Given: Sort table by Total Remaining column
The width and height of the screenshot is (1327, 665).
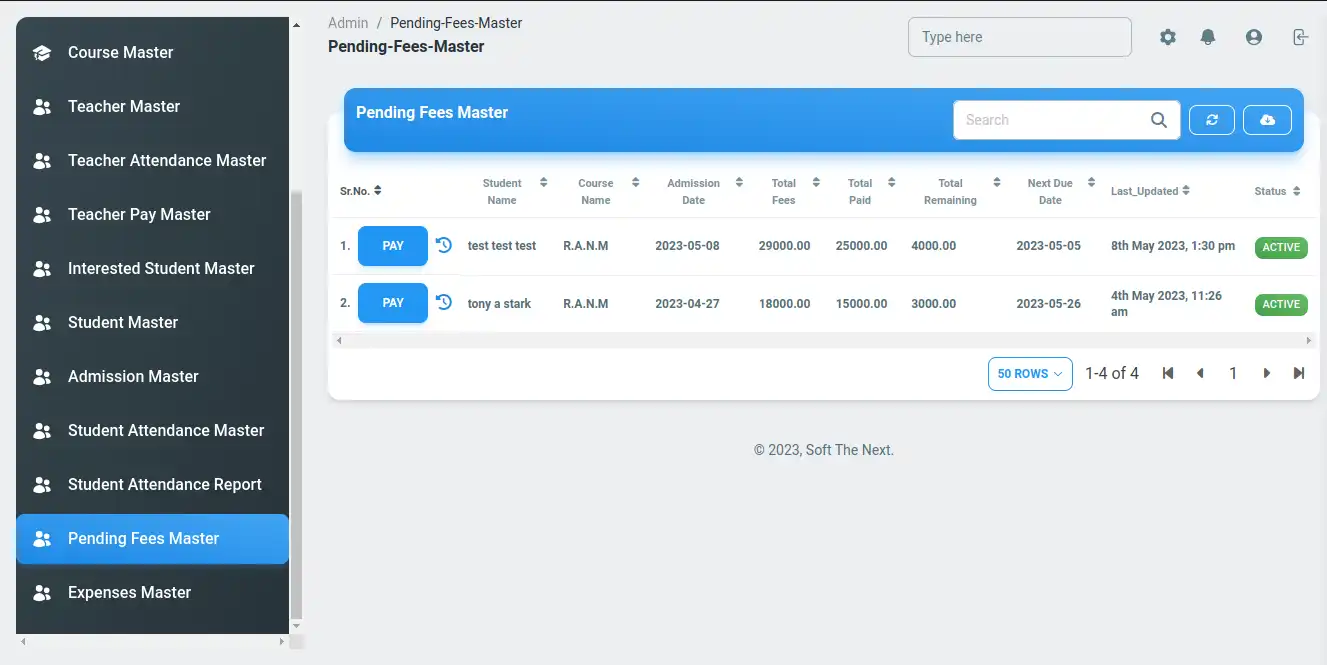Looking at the screenshot, I should pyautogui.click(x=996, y=183).
